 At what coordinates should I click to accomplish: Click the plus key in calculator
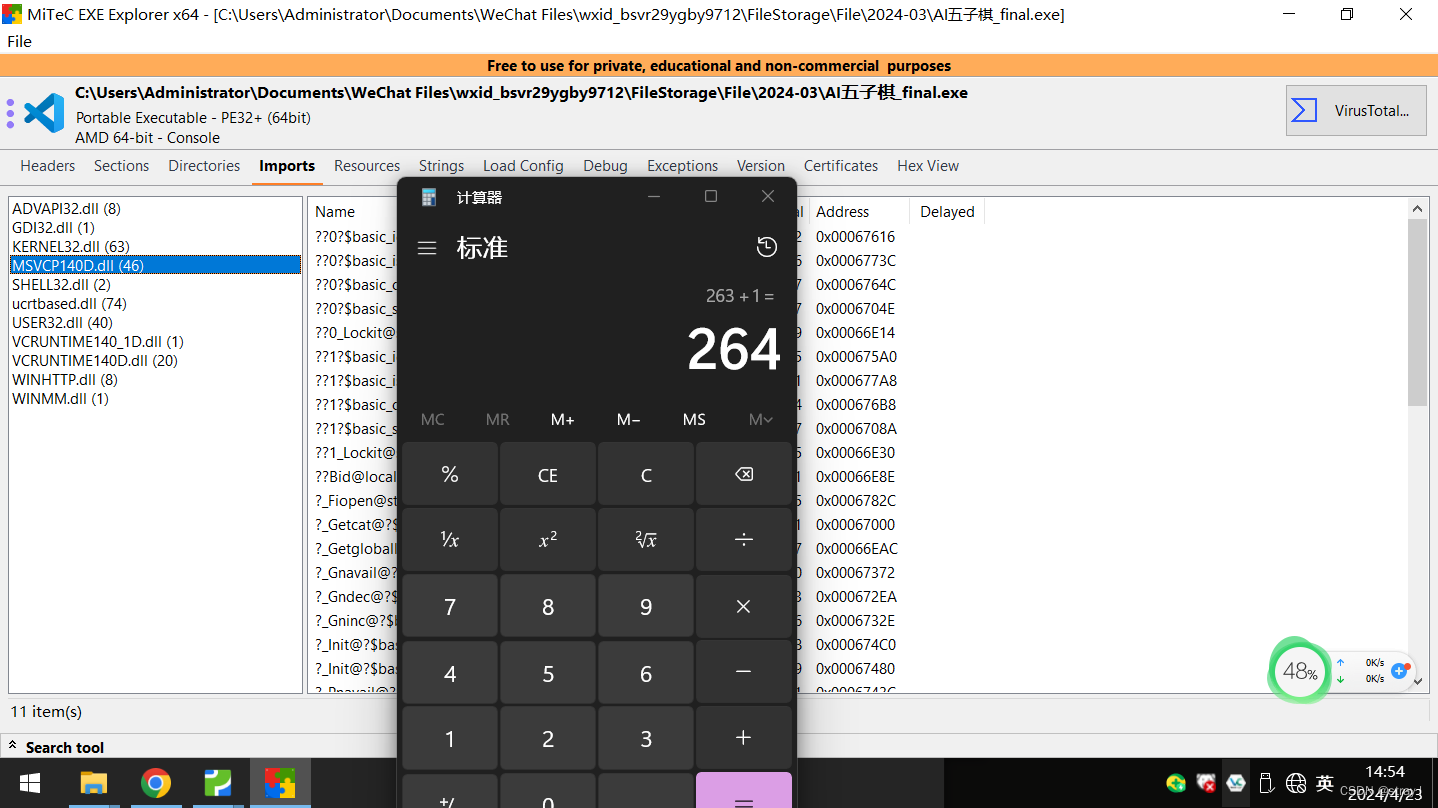pos(743,738)
